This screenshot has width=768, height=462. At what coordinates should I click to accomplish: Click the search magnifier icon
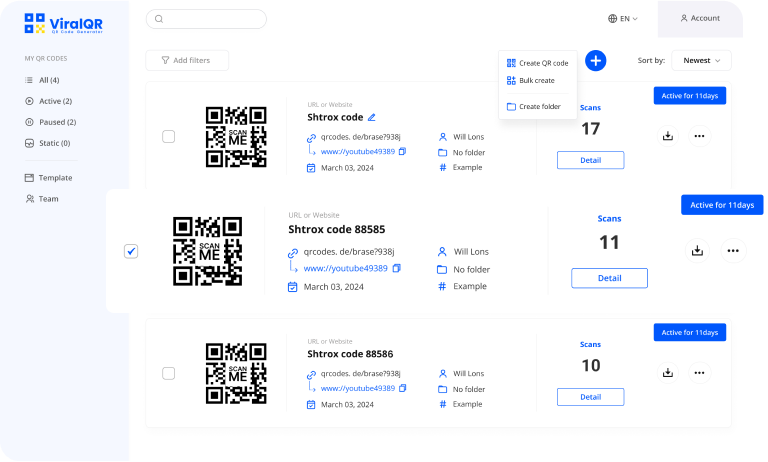tap(159, 19)
